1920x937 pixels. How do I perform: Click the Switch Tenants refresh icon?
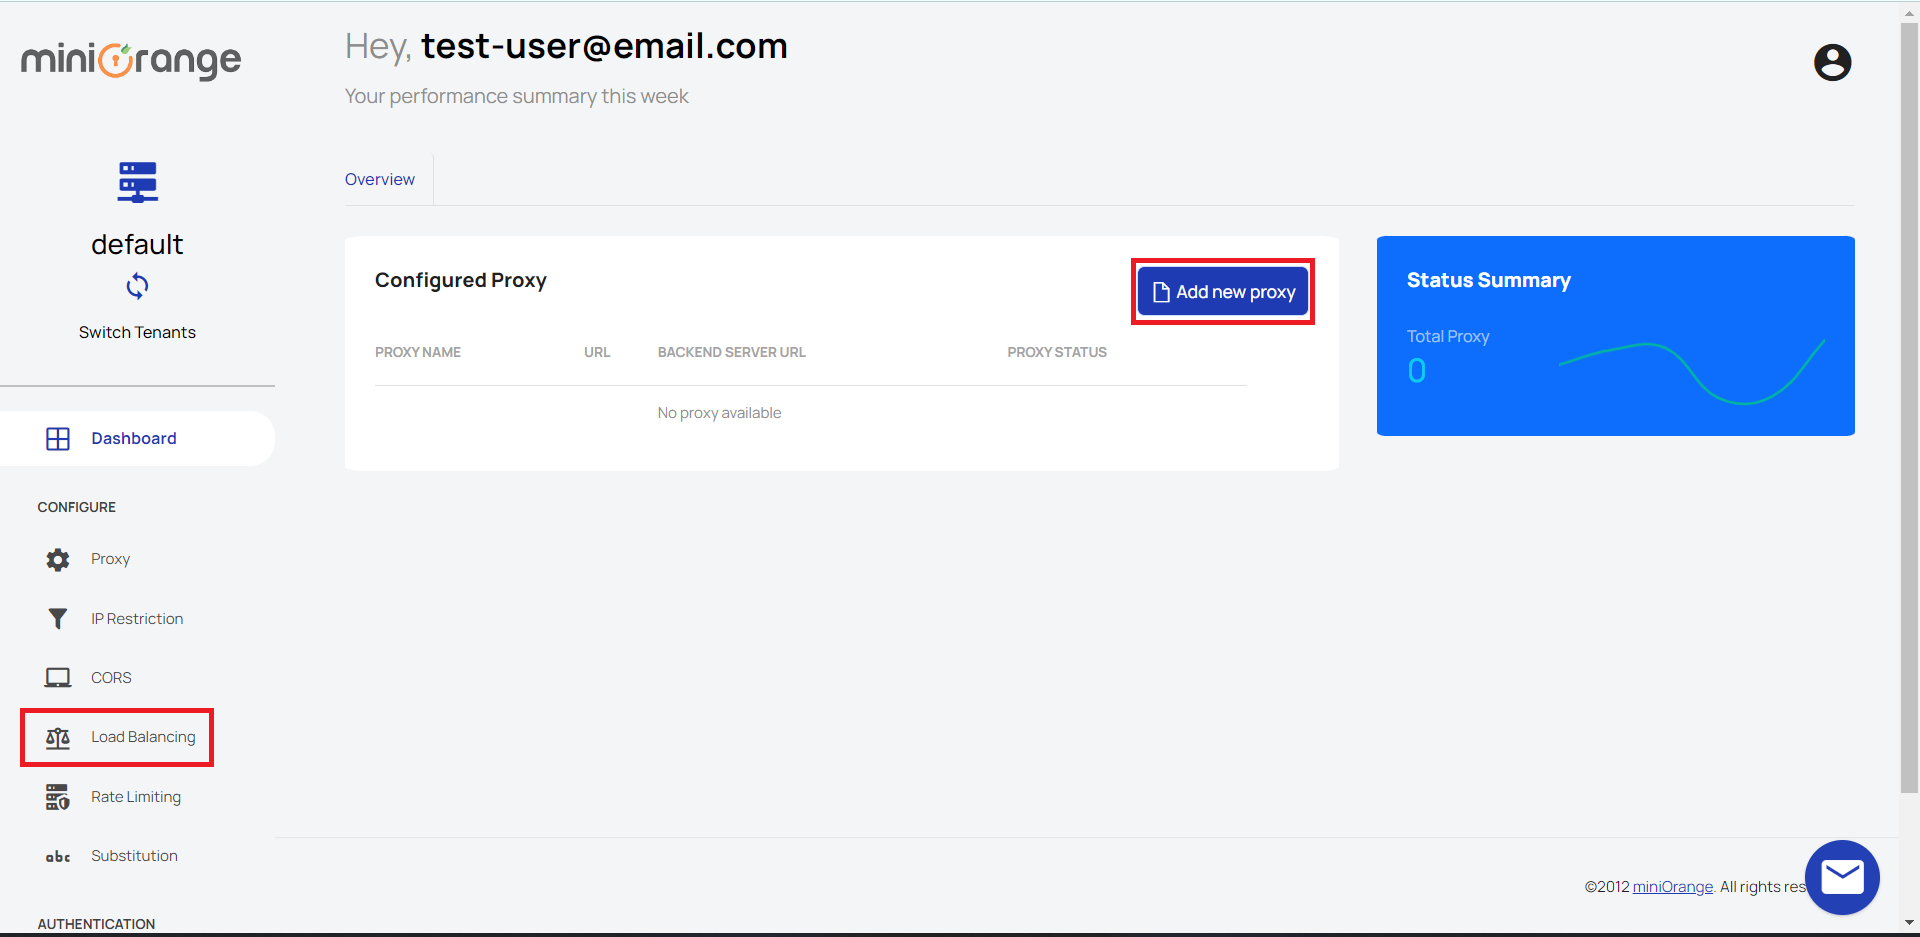click(x=137, y=287)
